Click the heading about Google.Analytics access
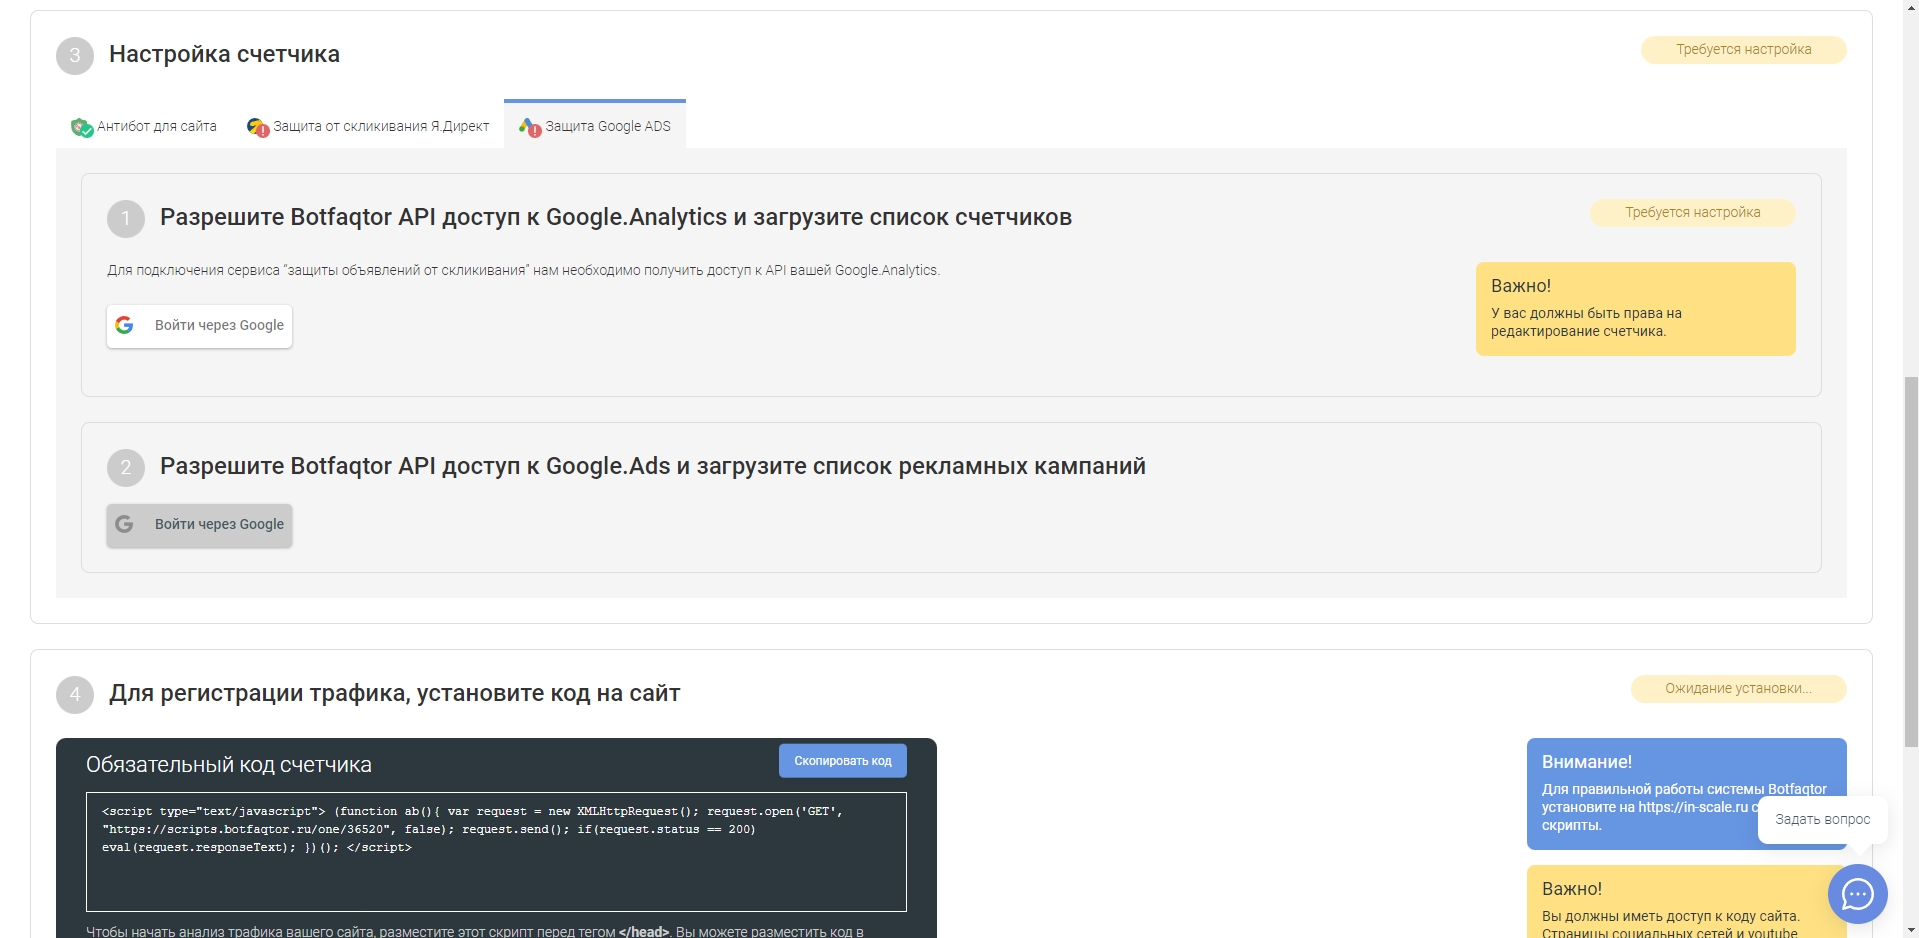 (x=616, y=217)
